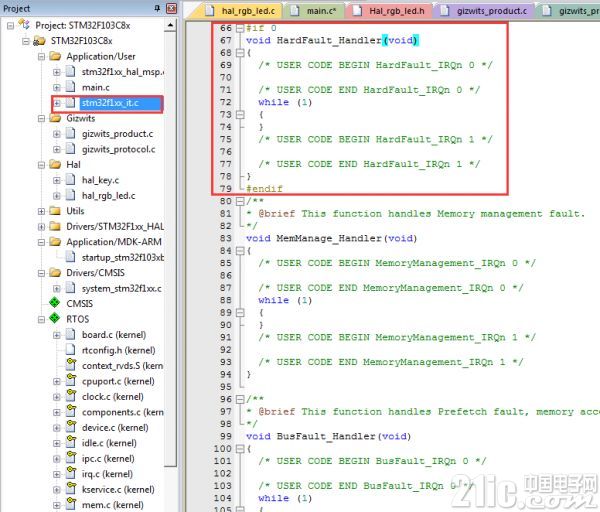
Task: Click the scroll-up arrow of project tree
Action: click(x=170, y=25)
